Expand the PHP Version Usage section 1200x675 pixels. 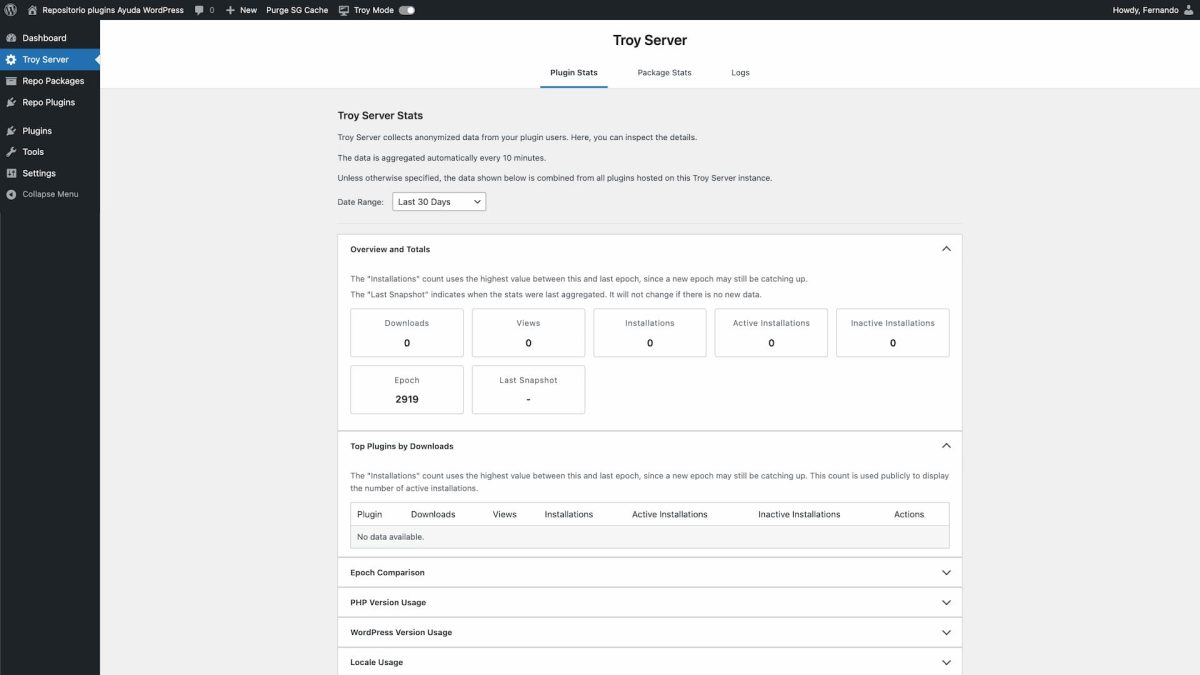[x=946, y=603]
